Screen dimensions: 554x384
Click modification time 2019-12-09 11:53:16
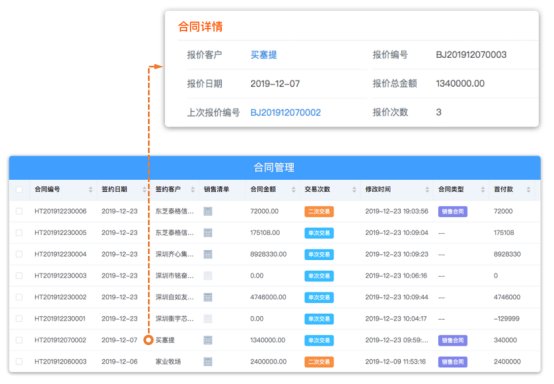click(396, 362)
